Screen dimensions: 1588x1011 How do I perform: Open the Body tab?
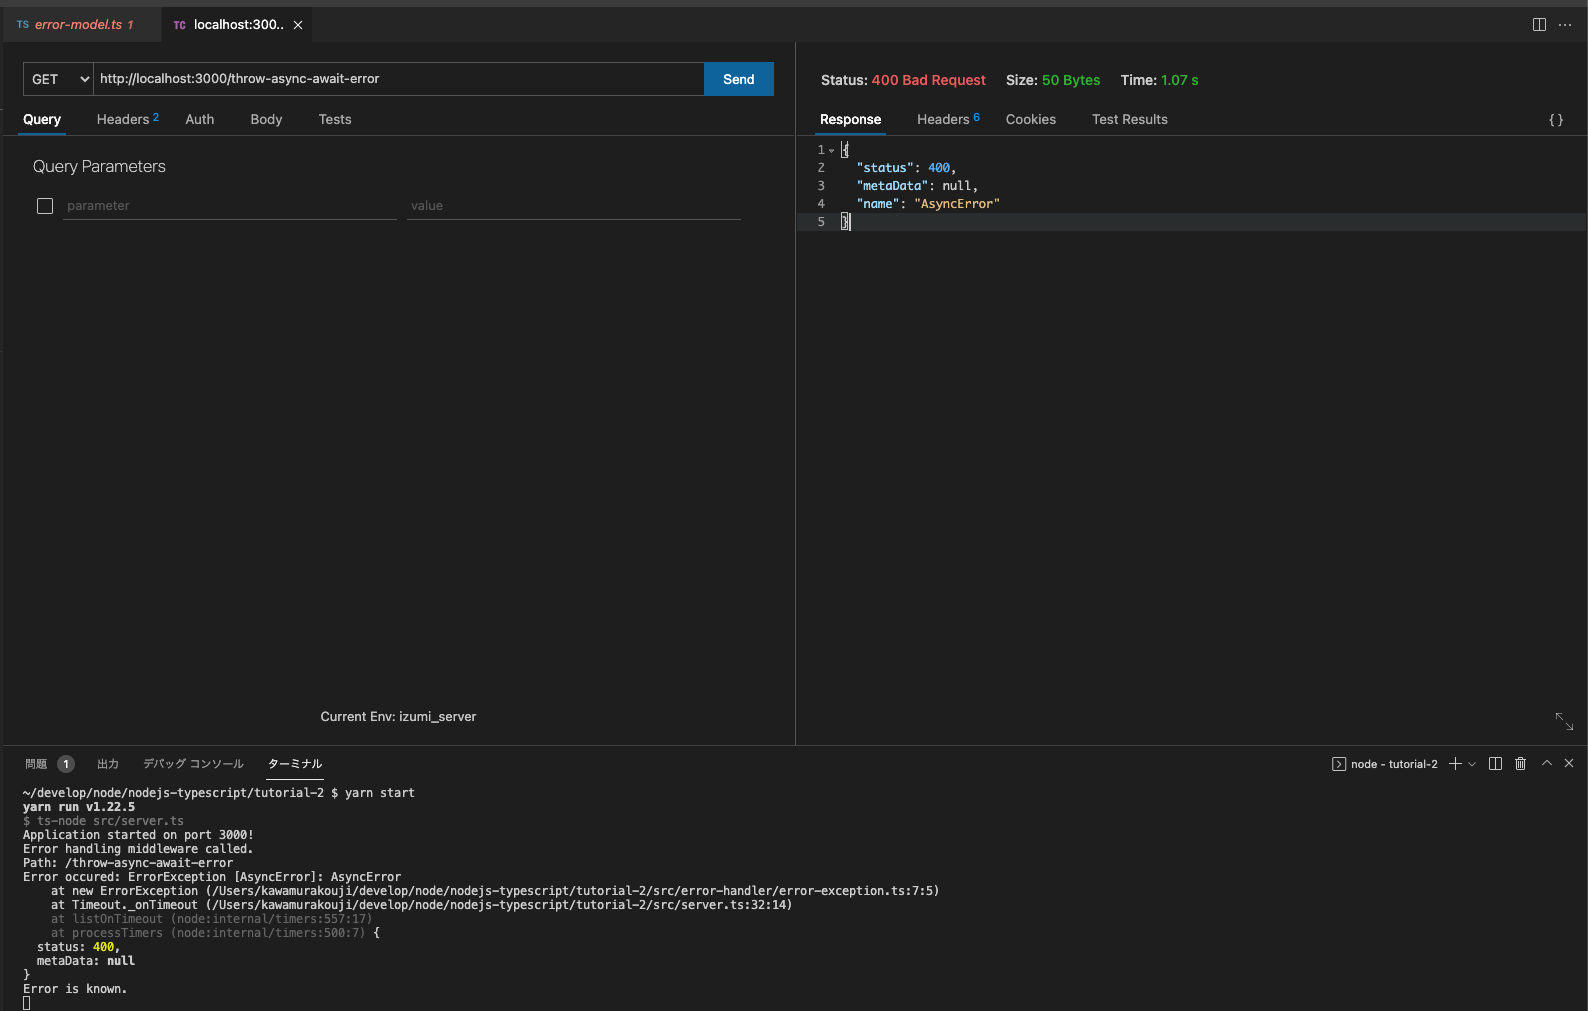point(266,119)
